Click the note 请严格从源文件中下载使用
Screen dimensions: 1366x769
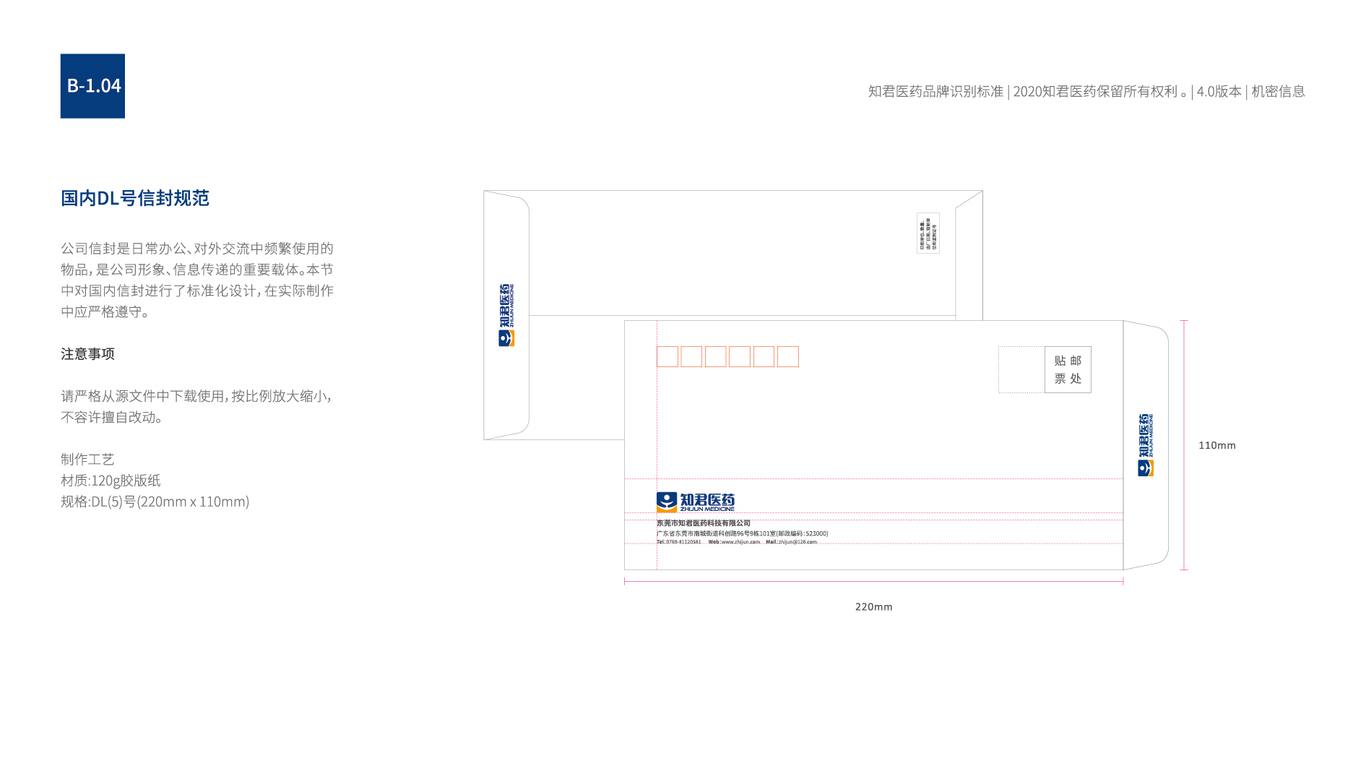coord(196,407)
